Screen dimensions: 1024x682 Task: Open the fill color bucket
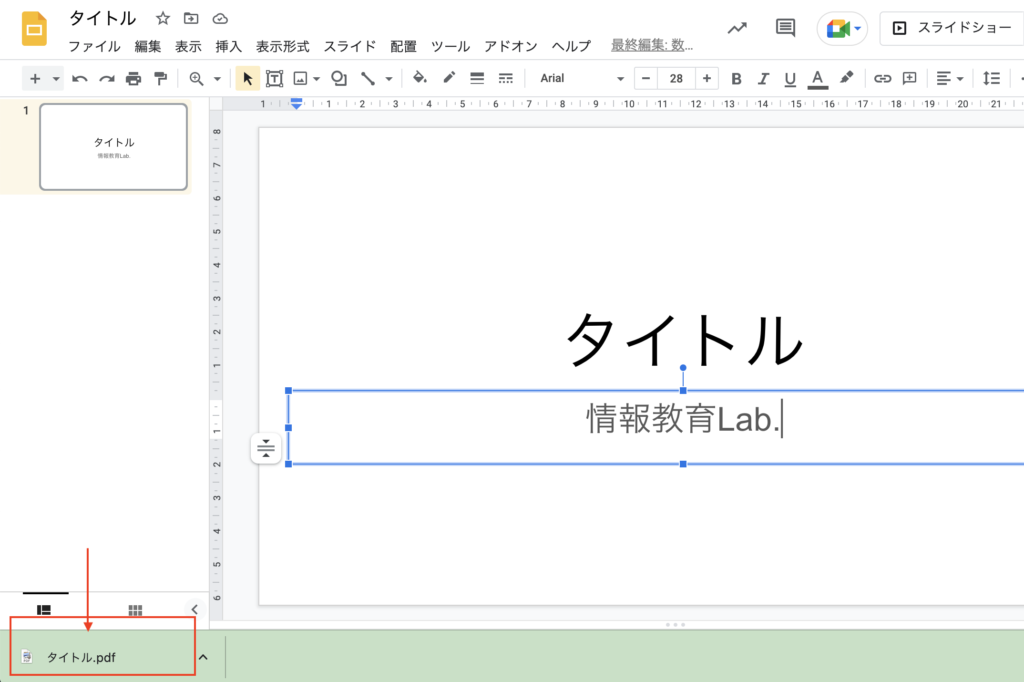[x=420, y=78]
